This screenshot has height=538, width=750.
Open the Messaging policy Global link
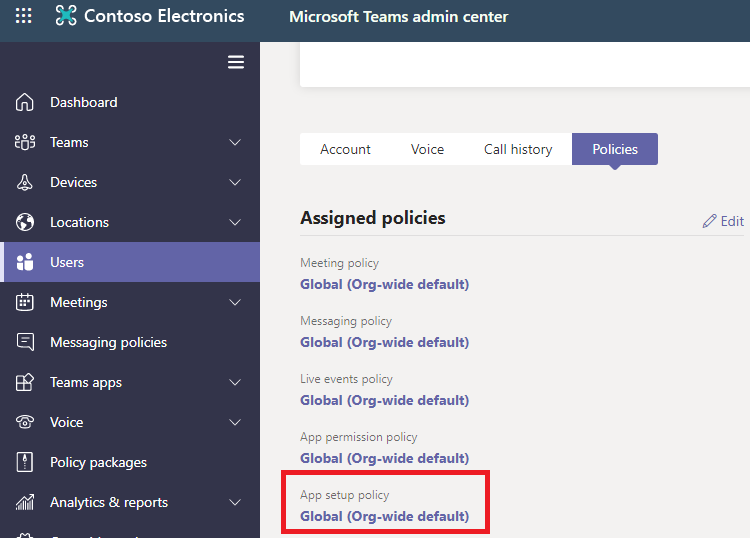click(x=385, y=342)
